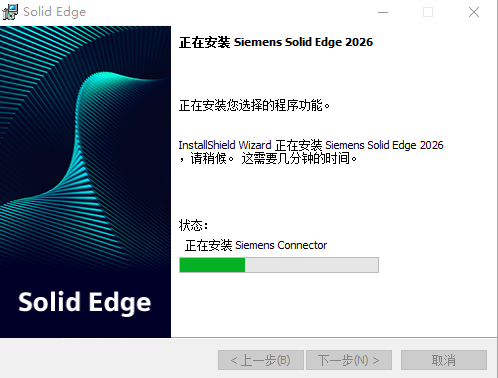
Task: Click the text 正在安装您选择的程序功能。
Action: [254, 105]
